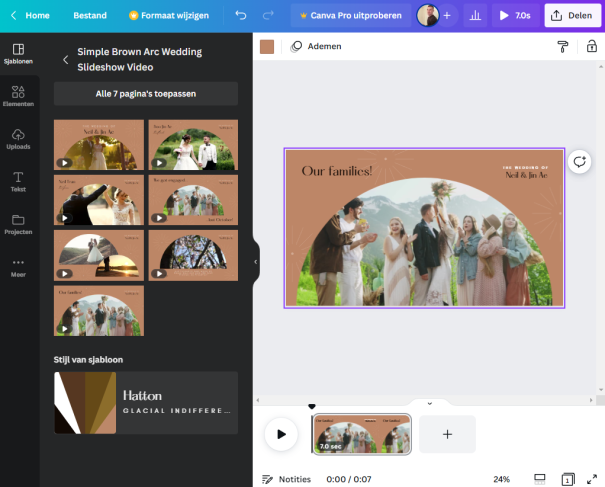Viewport: 605px width, 487px height.
Task: Open the 24% zoom level control
Action: coord(501,479)
